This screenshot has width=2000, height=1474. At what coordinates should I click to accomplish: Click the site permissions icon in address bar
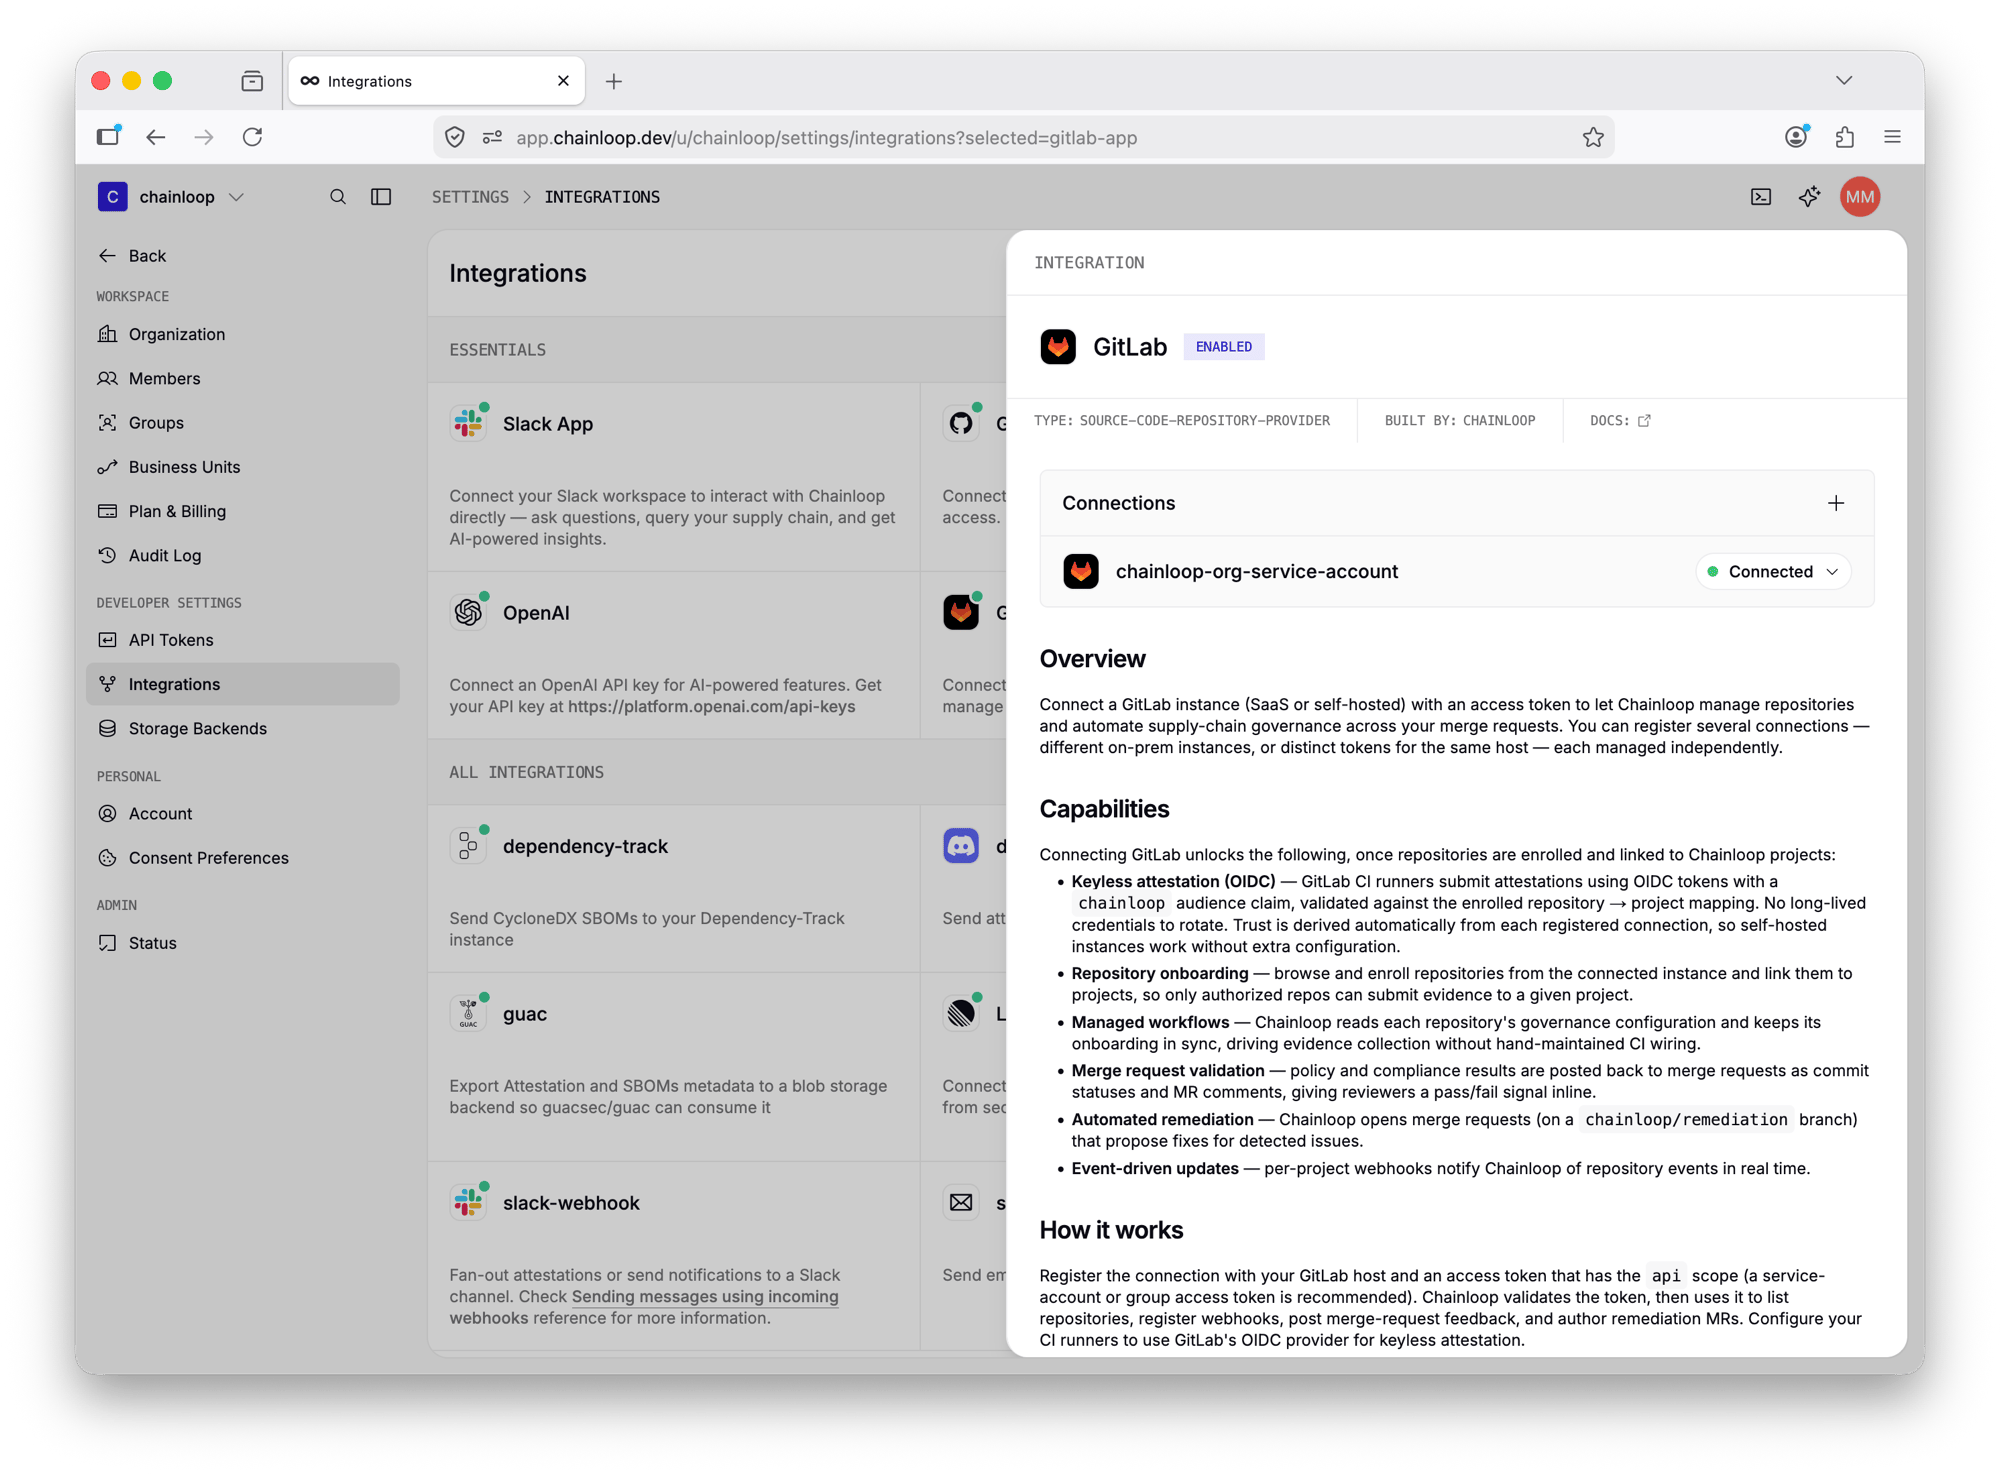(492, 137)
